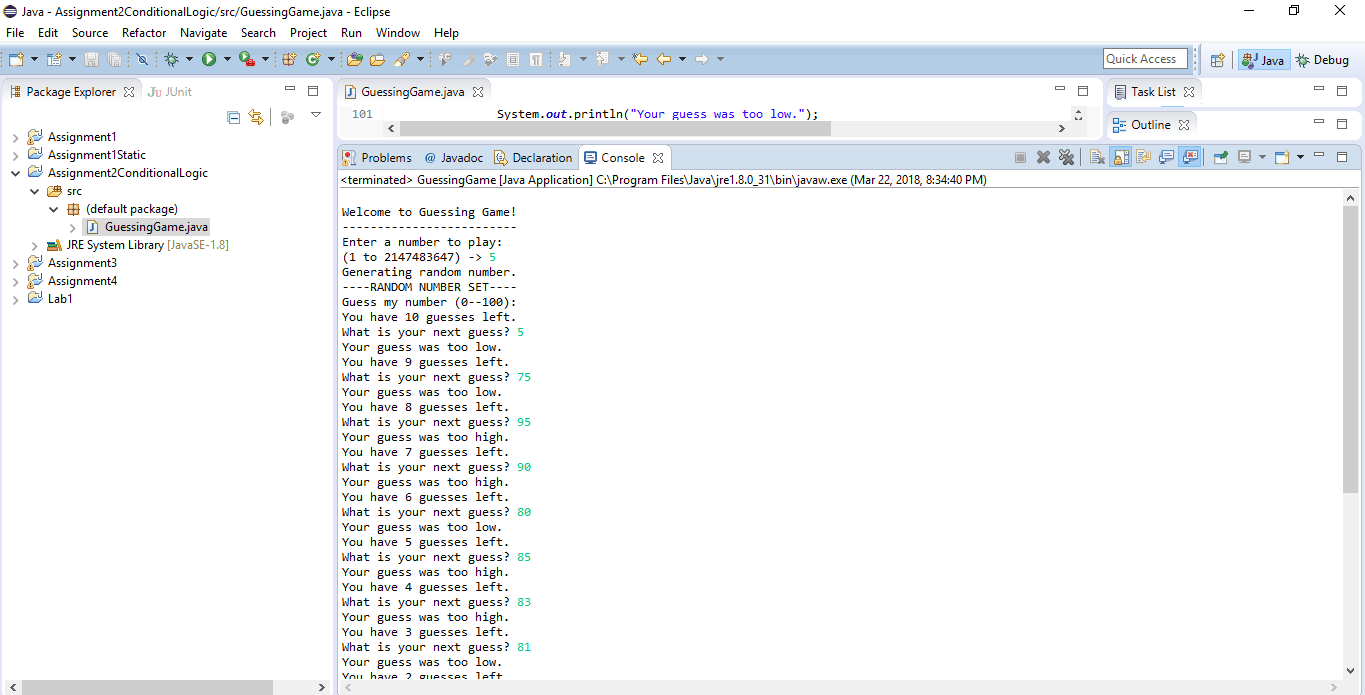Open the Debug button dropdown arrow

point(189,60)
